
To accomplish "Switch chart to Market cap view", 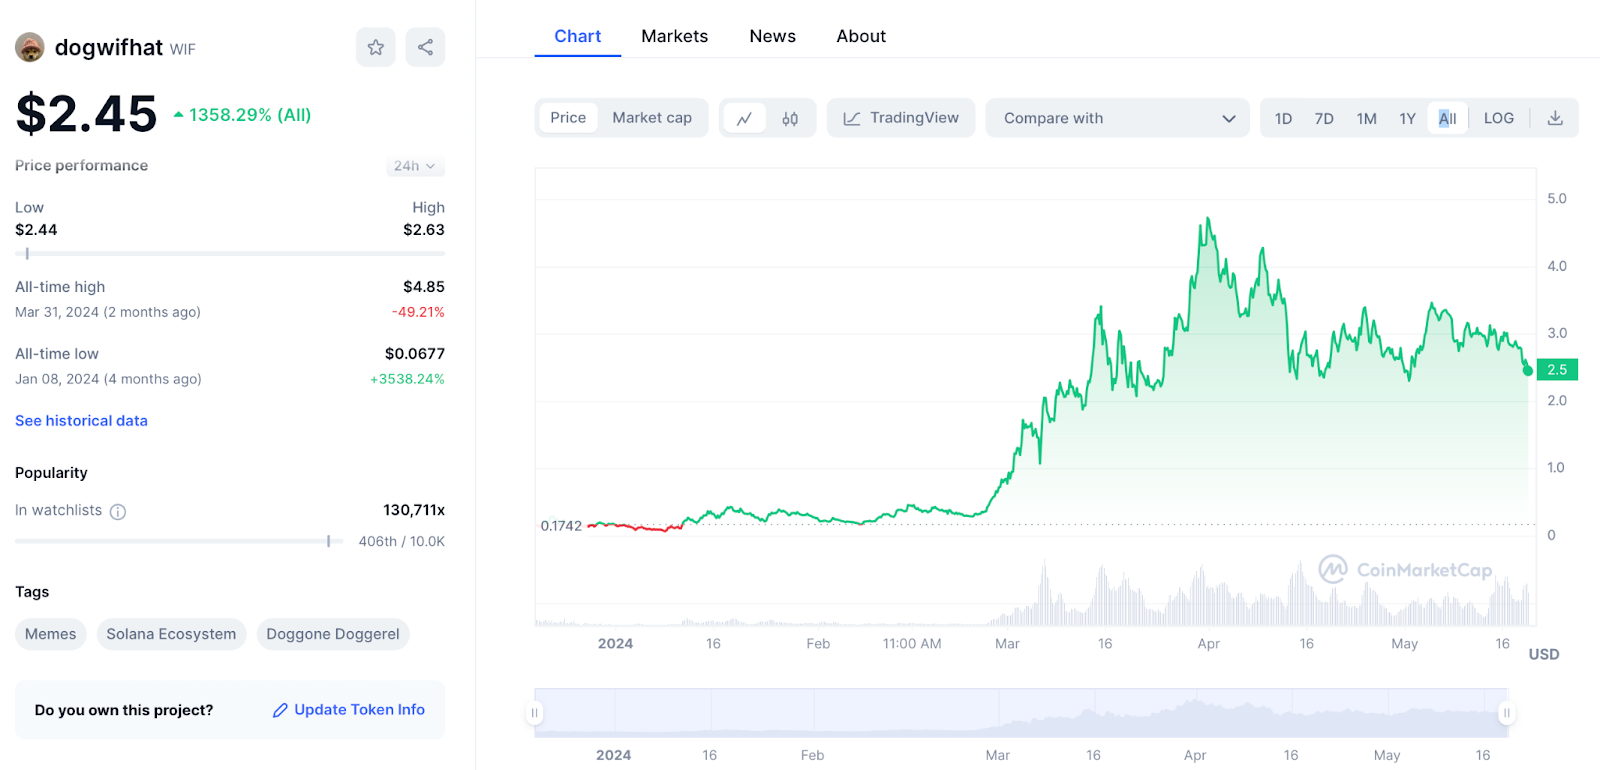I will [652, 118].
